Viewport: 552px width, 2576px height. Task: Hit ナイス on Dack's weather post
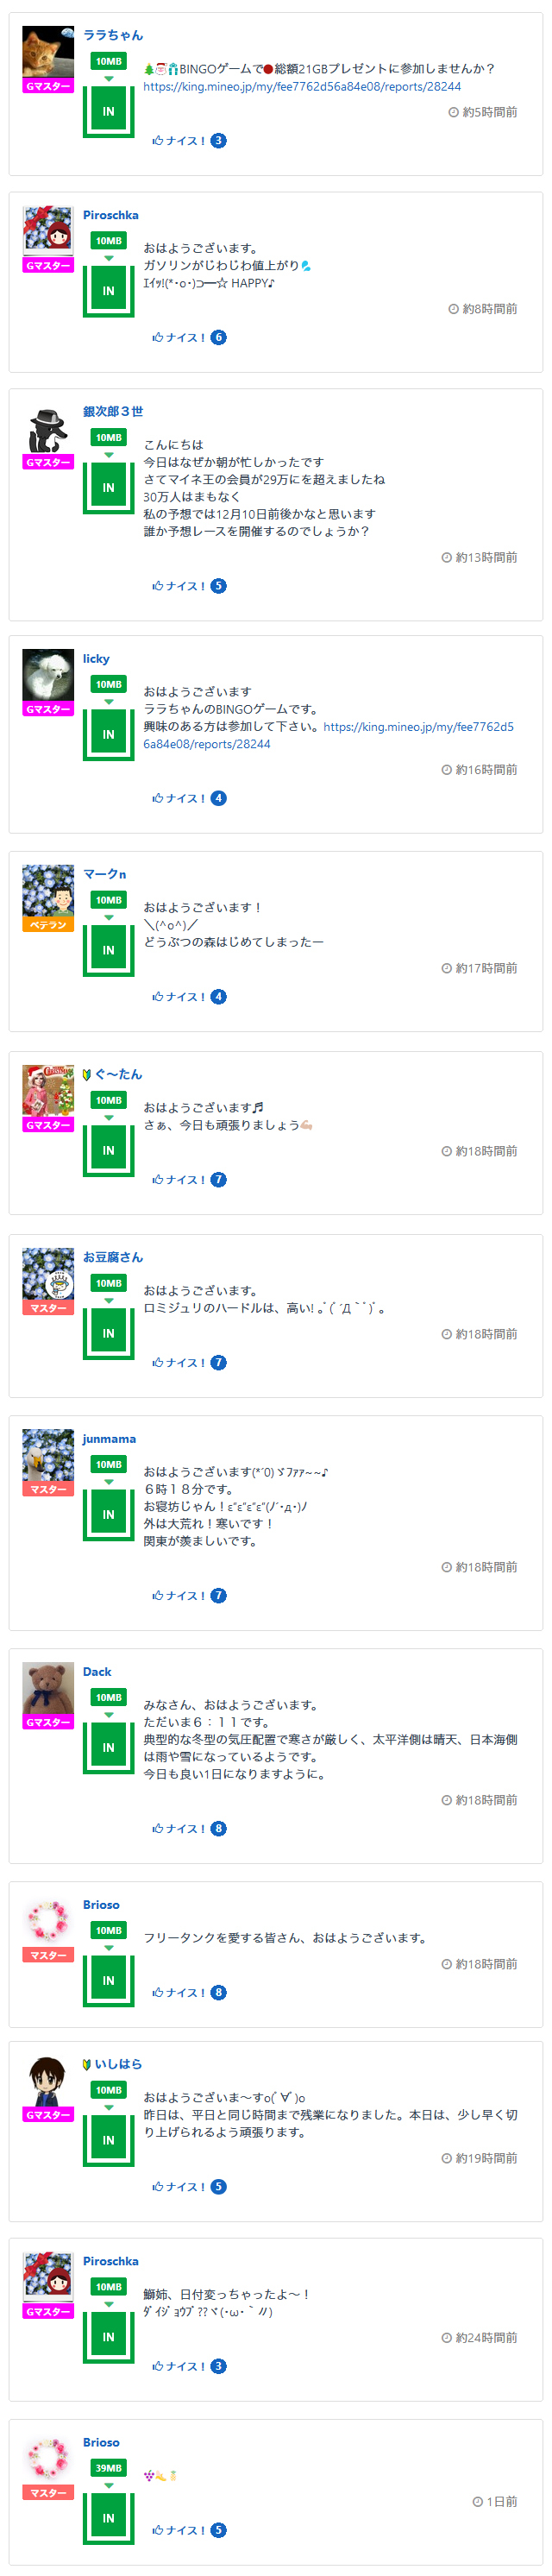[x=179, y=1829]
